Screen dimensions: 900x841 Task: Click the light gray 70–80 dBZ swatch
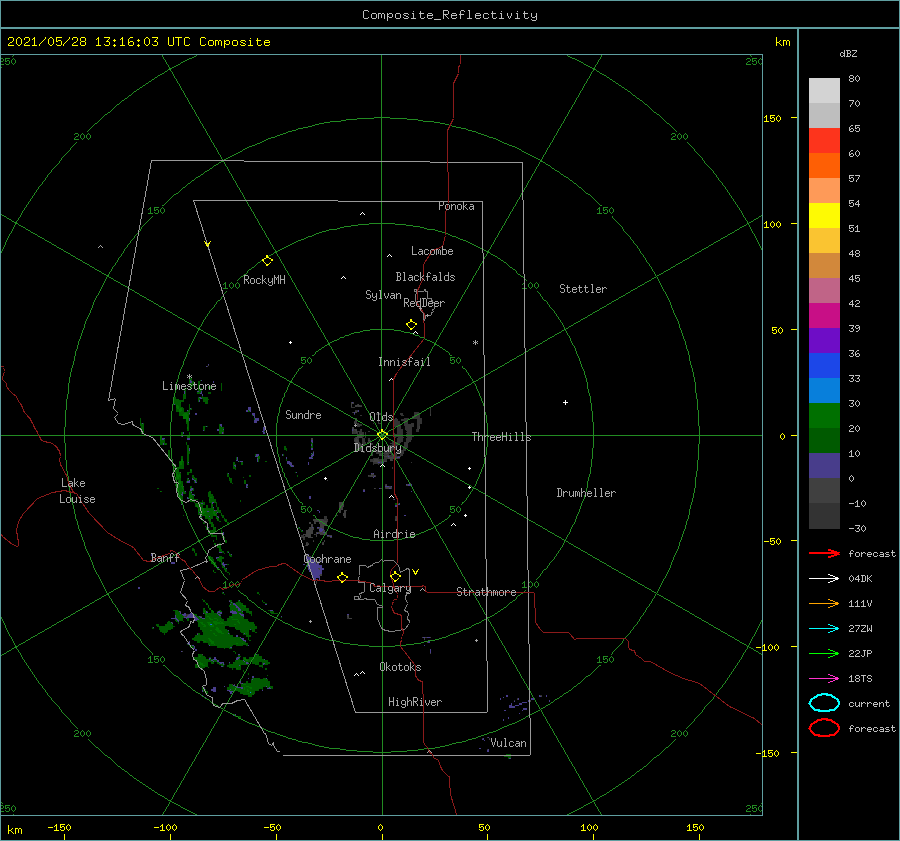[x=824, y=90]
